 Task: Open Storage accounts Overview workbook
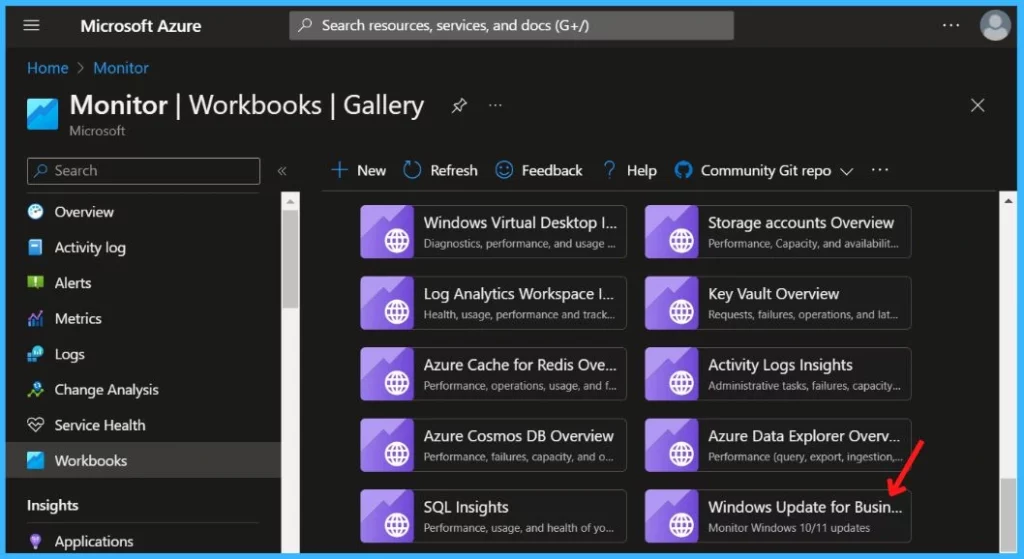pyautogui.click(x=778, y=232)
